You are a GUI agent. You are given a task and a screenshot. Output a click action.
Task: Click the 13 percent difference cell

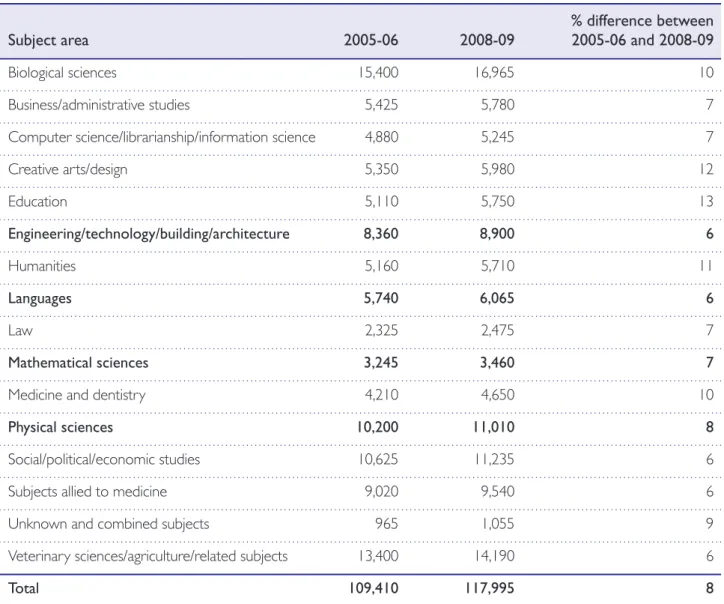(x=706, y=201)
